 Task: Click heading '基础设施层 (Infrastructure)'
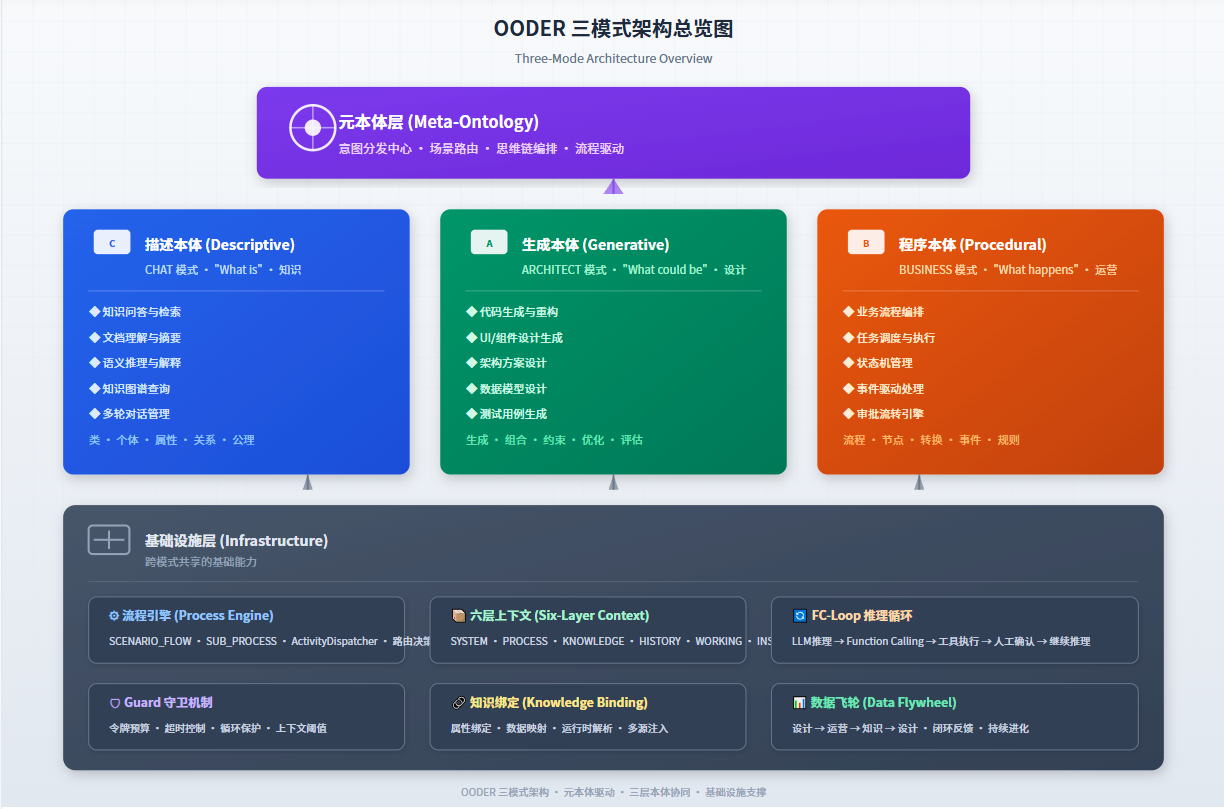click(236, 541)
